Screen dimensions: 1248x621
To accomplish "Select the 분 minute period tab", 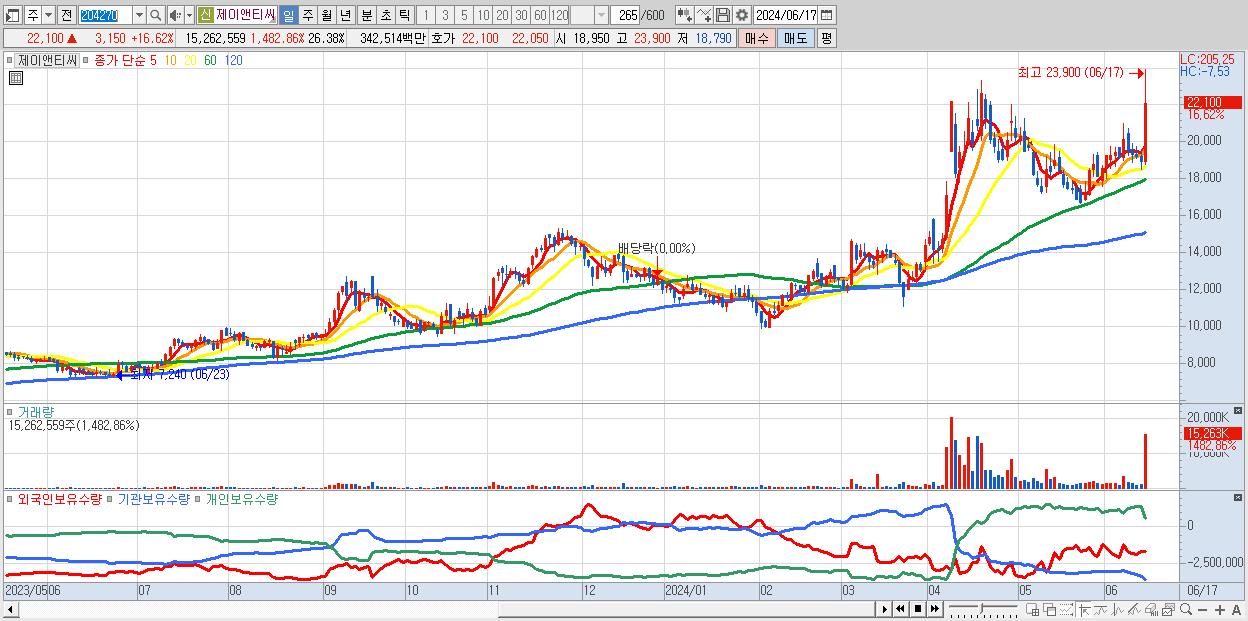I will tap(367, 16).
